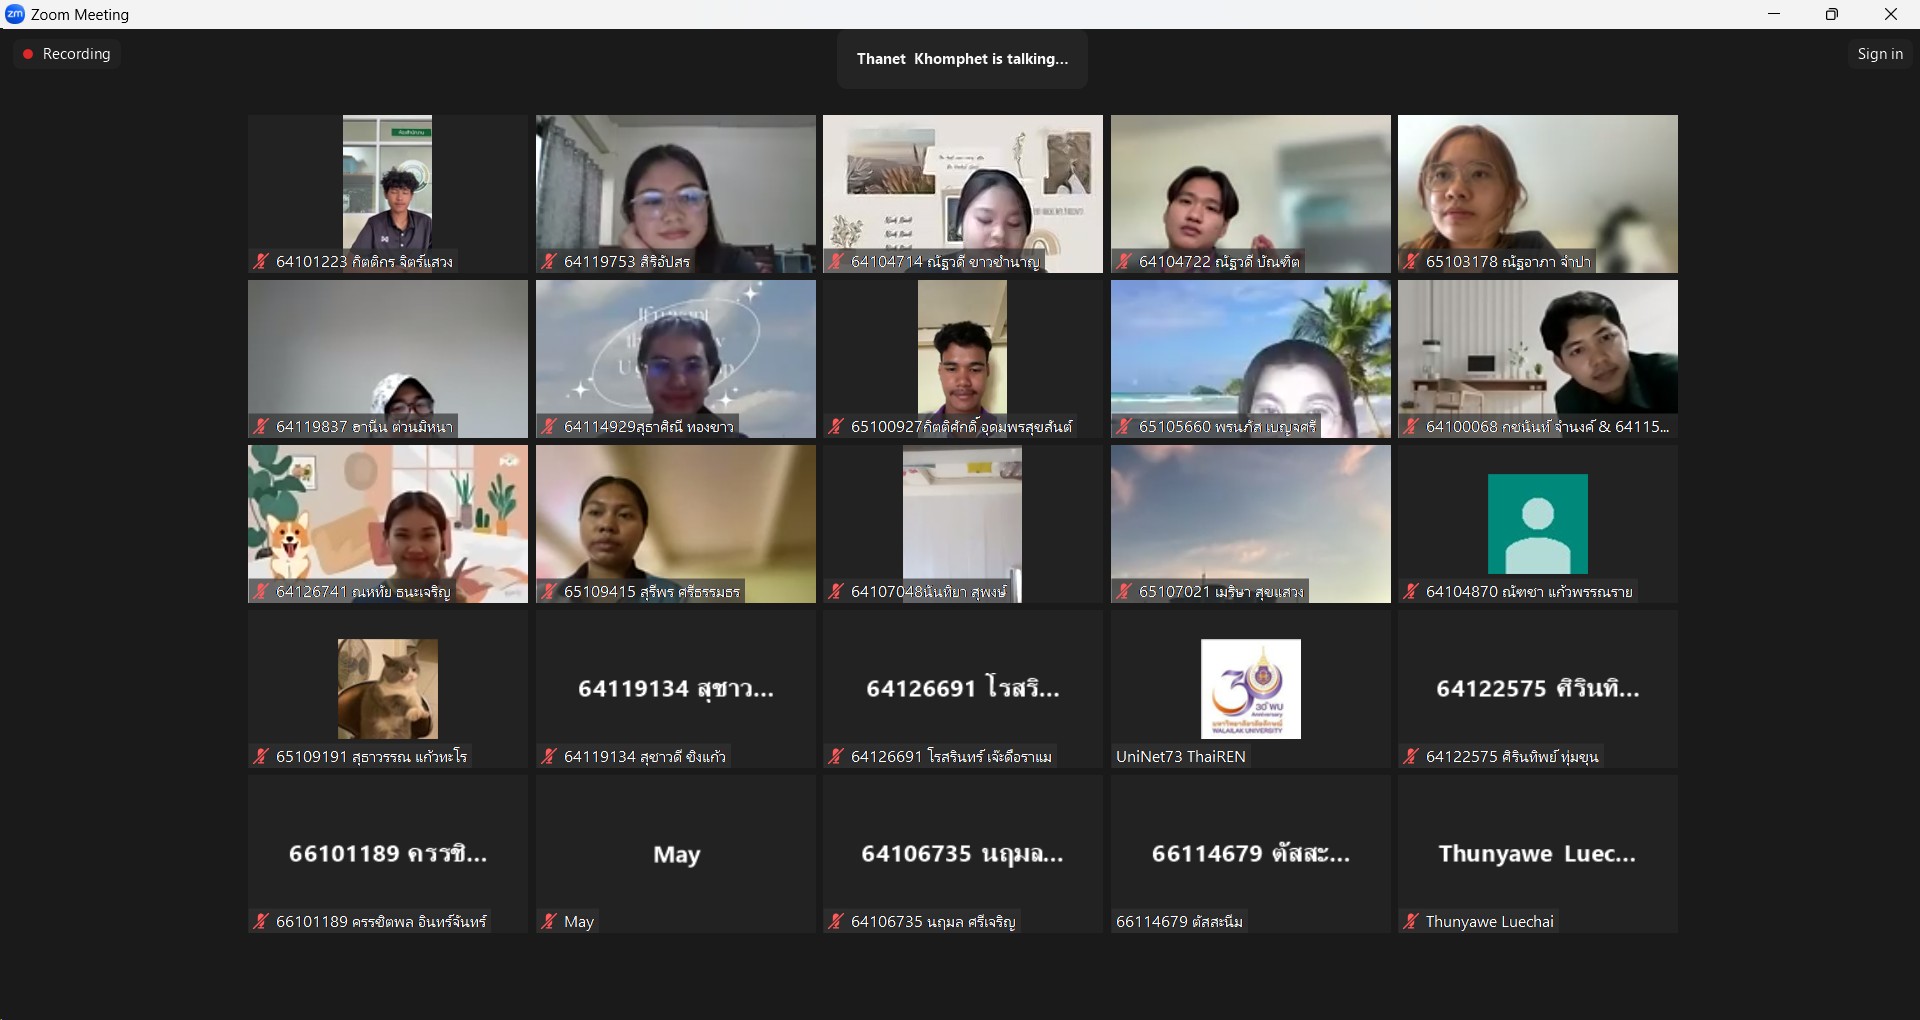
Task: Click muted mic icon beside May's name
Action: coord(549,922)
